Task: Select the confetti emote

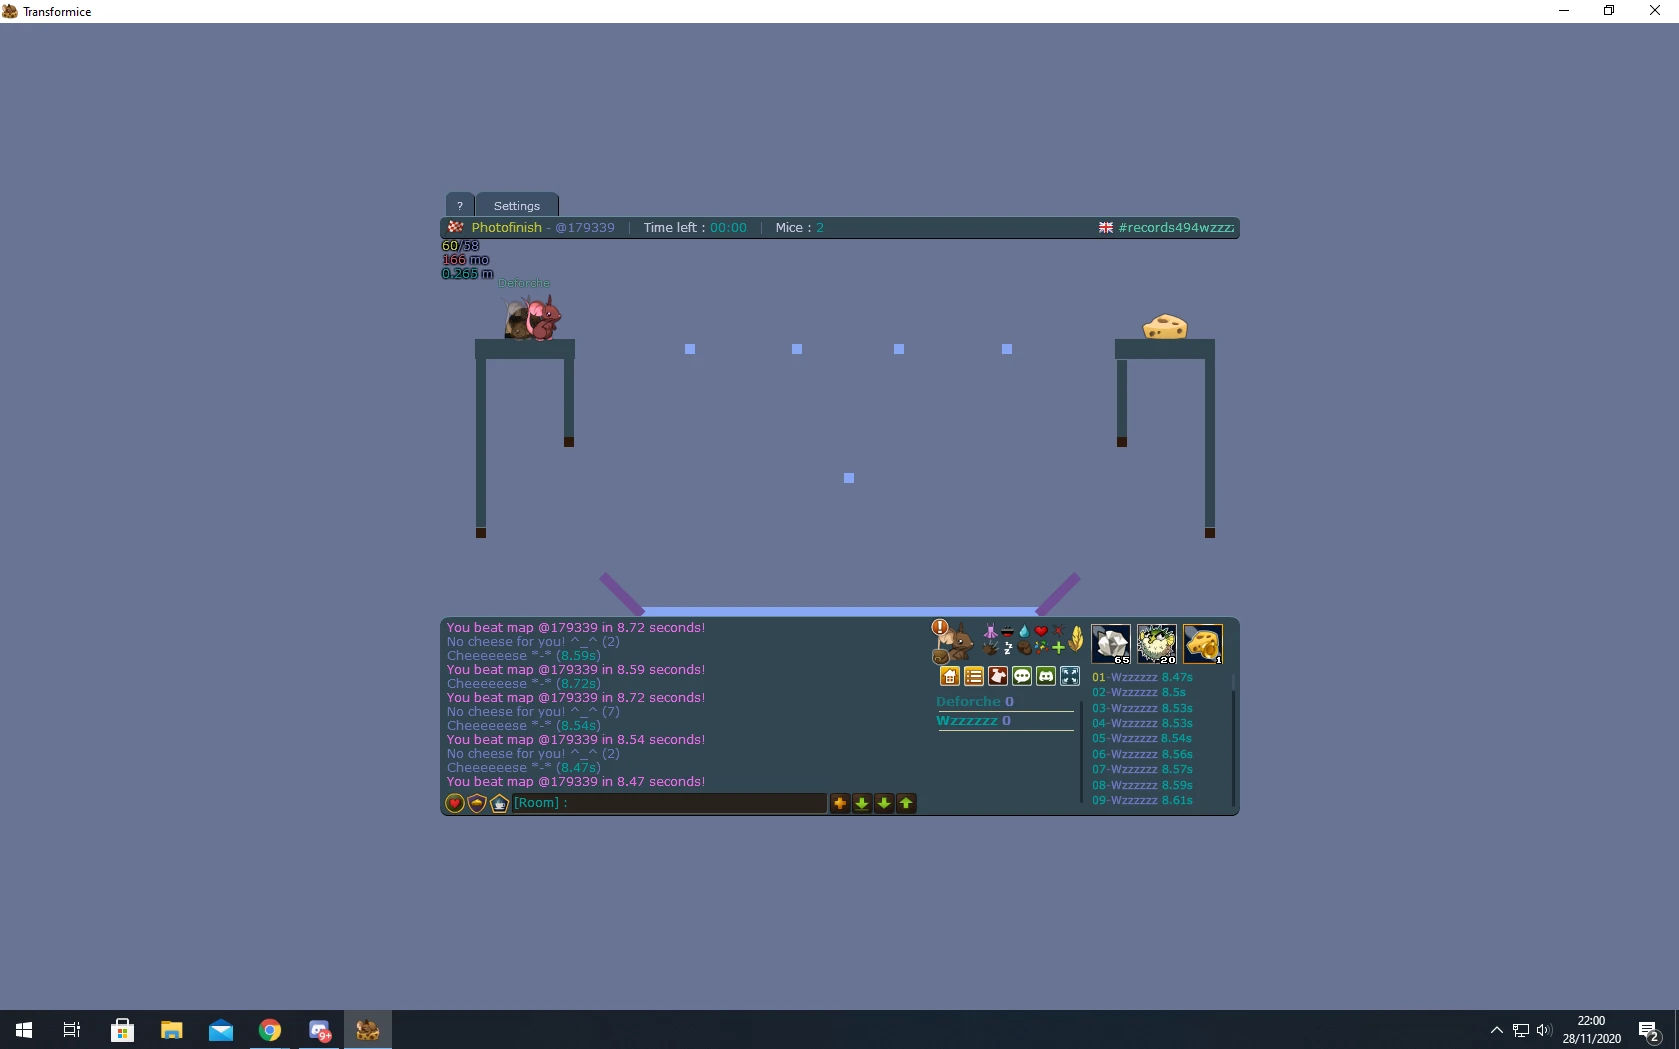Action: (1041, 648)
